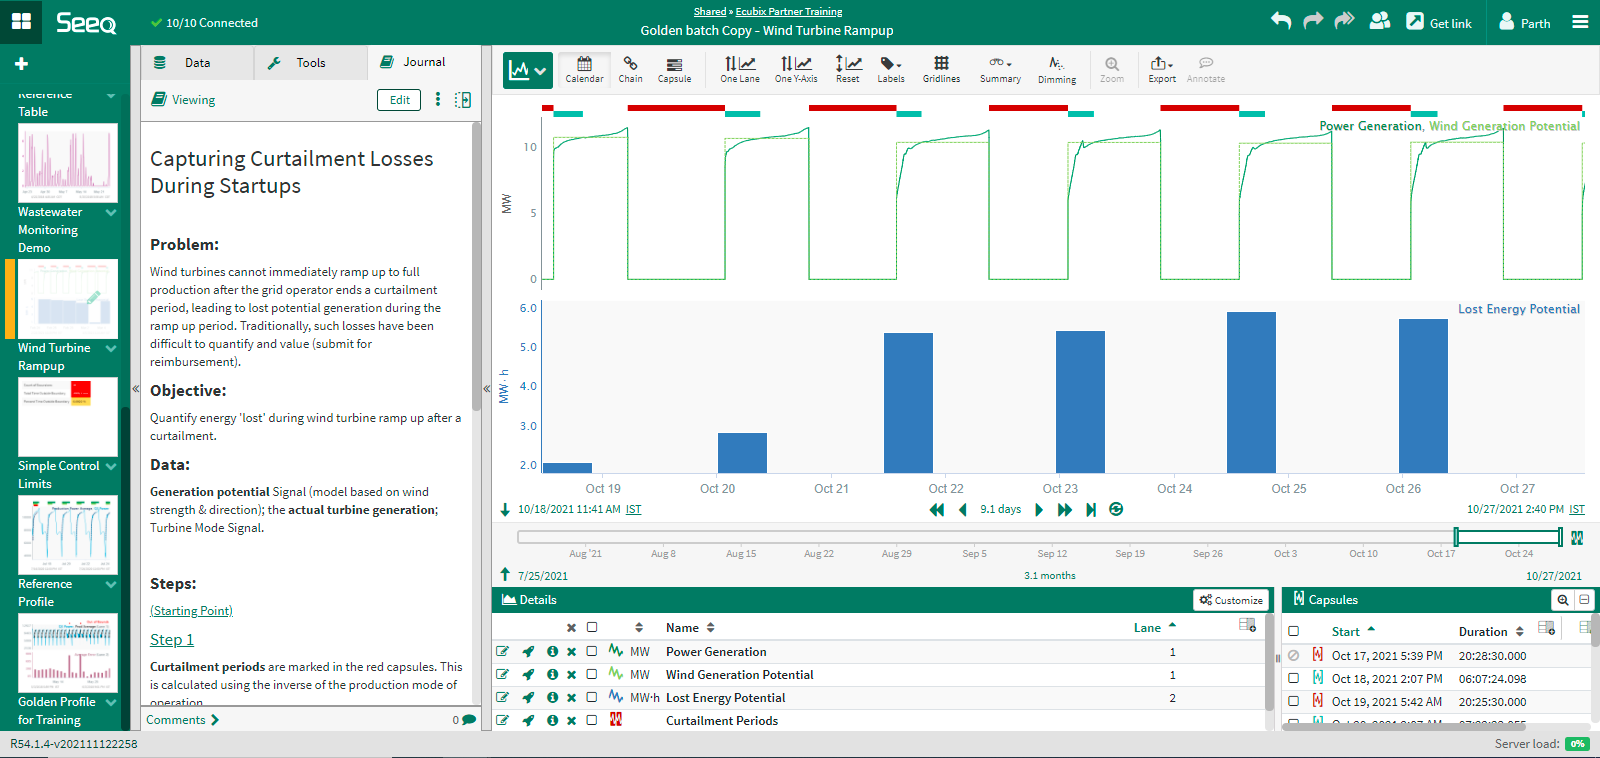The height and width of the screenshot is (758, 1600).
Task: Click the Get link button
Action: pyautogui.click(x=1439, y=22)
